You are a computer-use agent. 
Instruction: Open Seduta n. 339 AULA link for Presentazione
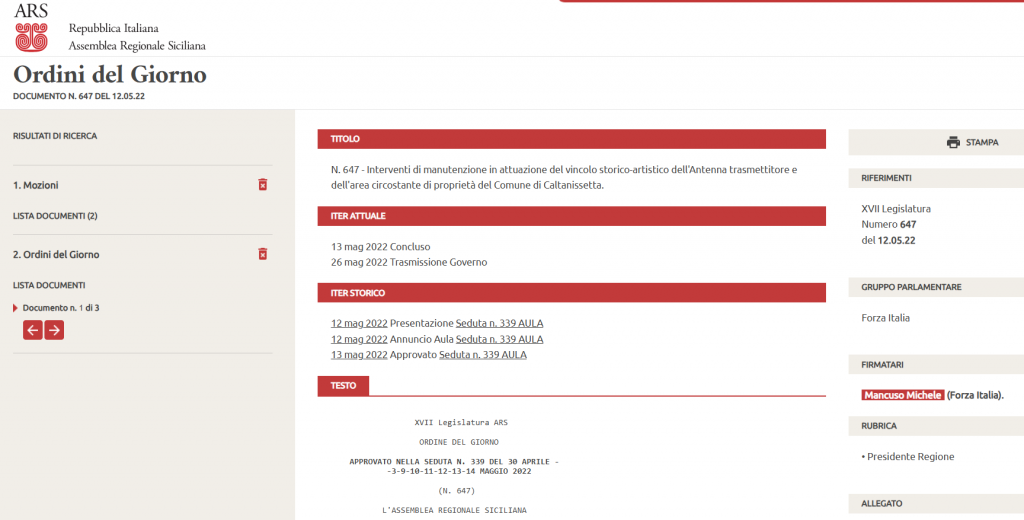pos(499,323)
